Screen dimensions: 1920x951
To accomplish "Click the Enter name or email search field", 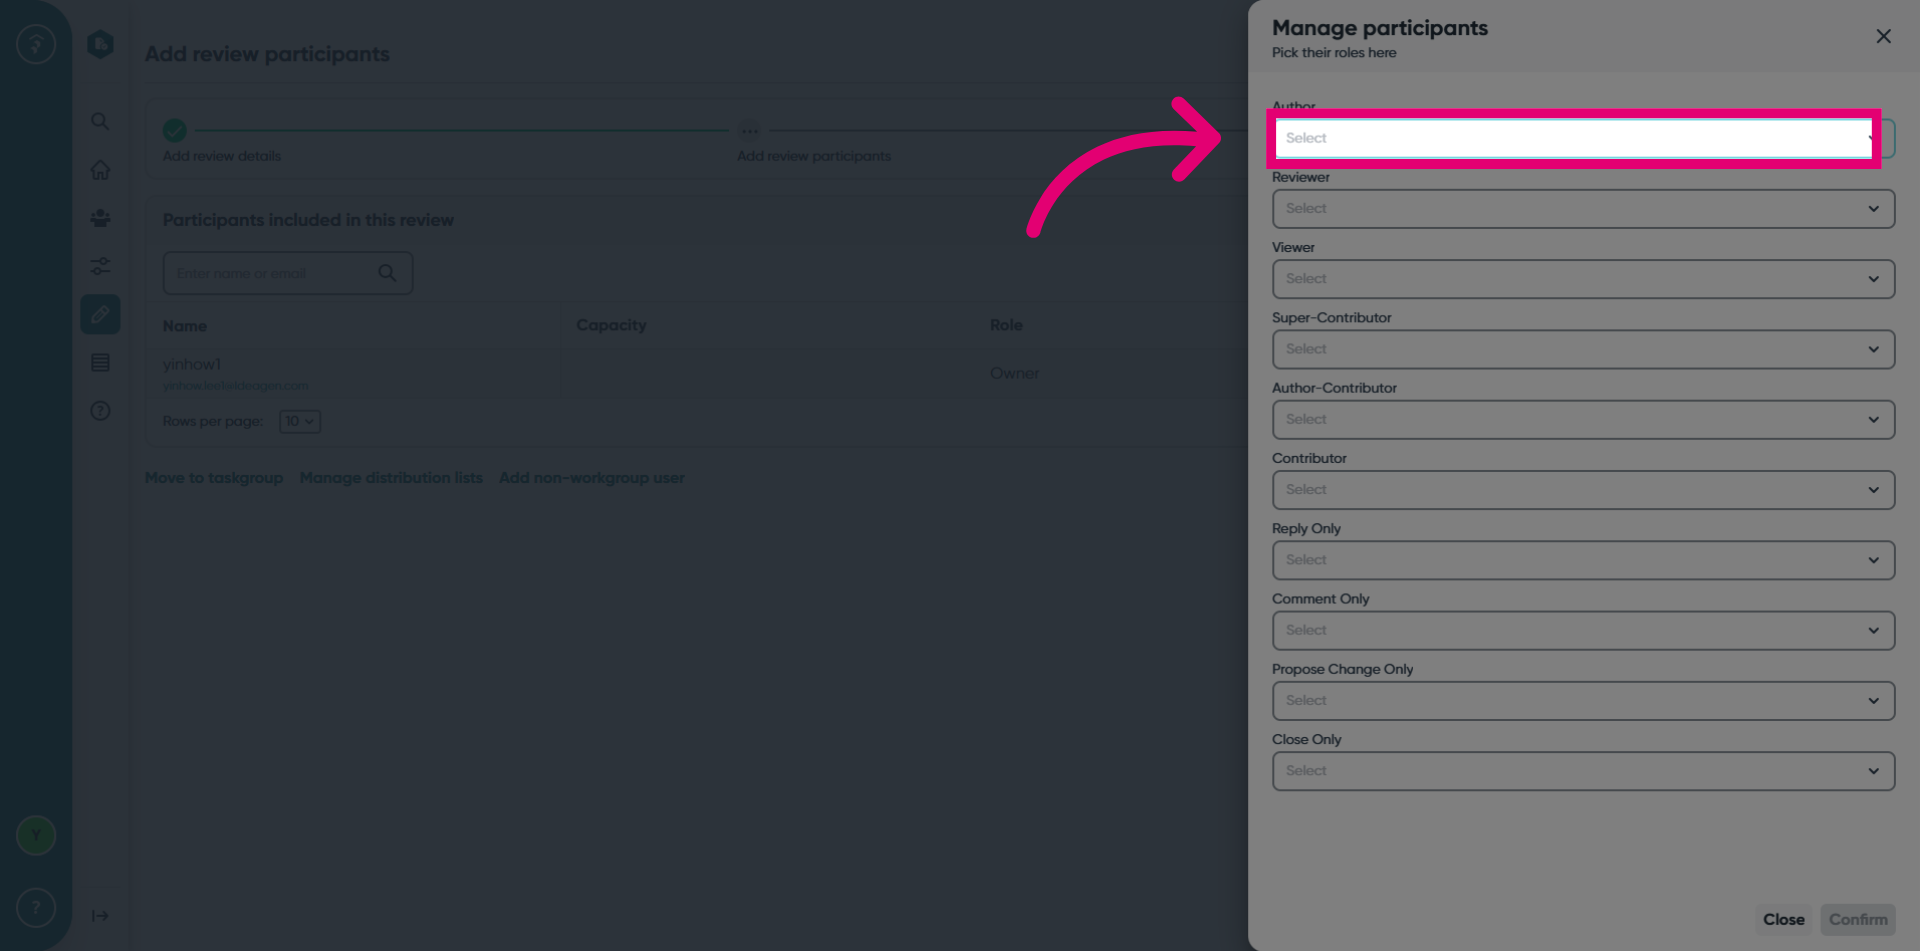I will point(288,273).
